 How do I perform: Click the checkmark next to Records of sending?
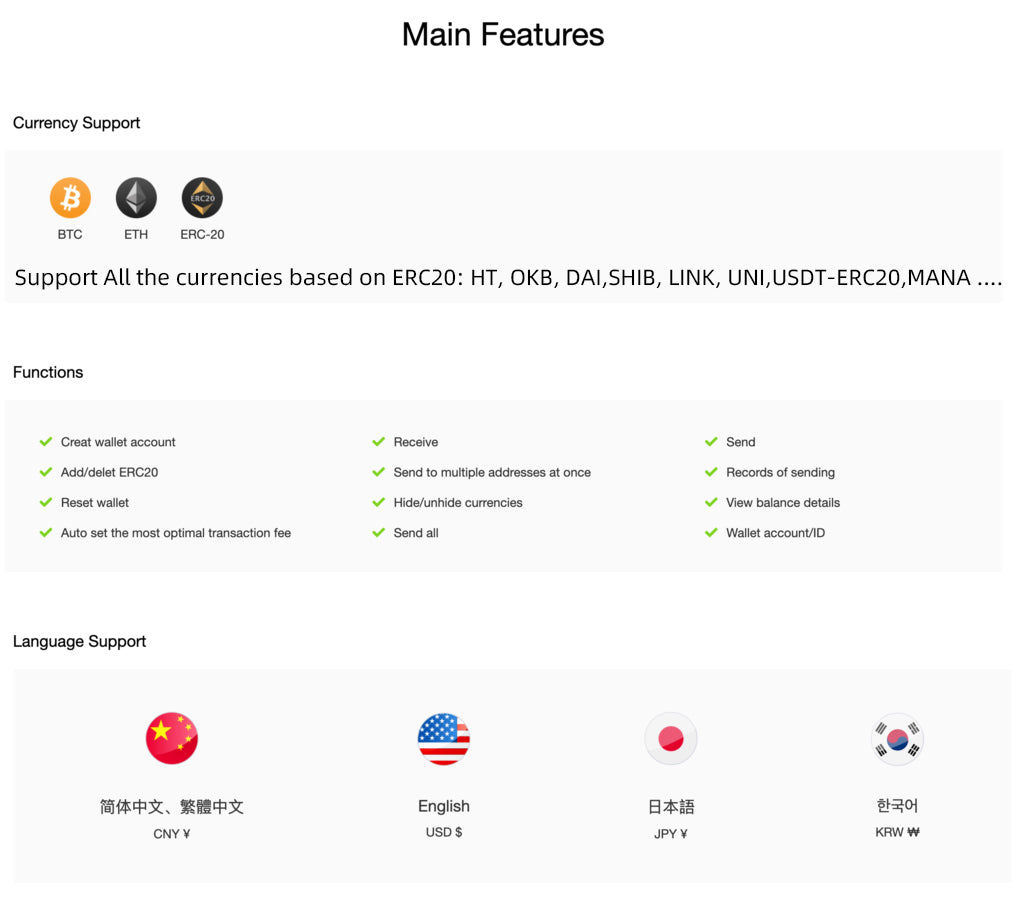(x=711, y=472)
